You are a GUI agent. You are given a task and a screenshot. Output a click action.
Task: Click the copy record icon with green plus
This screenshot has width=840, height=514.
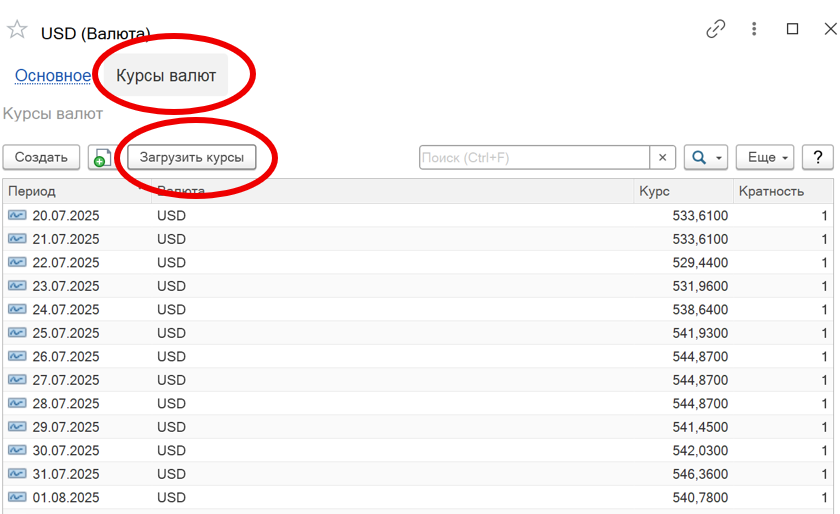100,158
